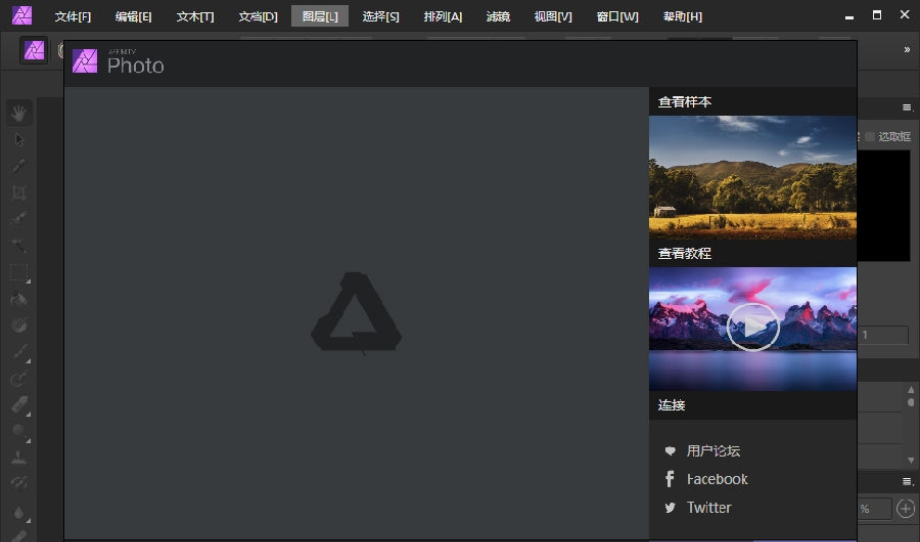Open the 图层[L] menu
Image resolution: width=920 pixels, height=542 pixels.
pyautogui.click(x=320, y=16)
